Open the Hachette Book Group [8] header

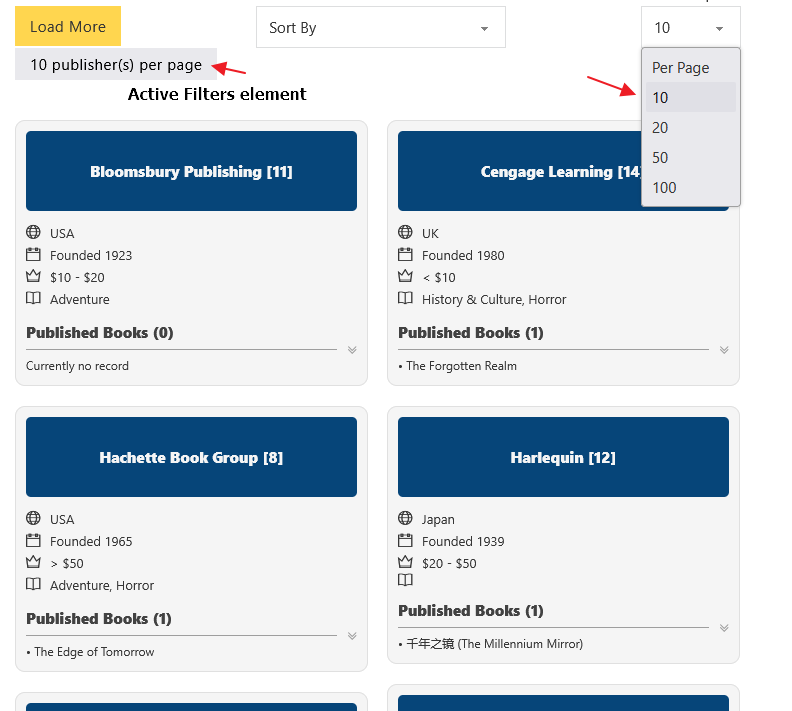click(191, 458)
